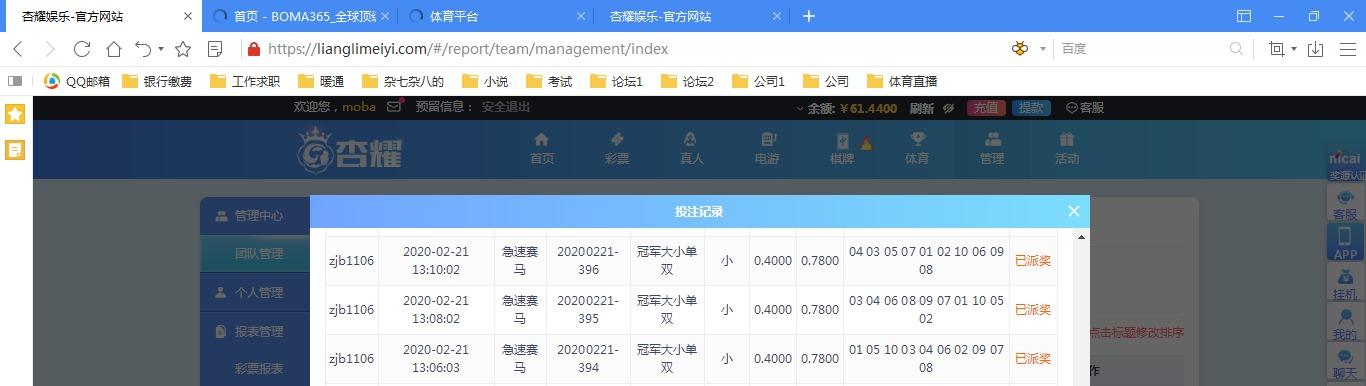Toggle balance visibility eye icon next to 刷新

click(948, 108)
